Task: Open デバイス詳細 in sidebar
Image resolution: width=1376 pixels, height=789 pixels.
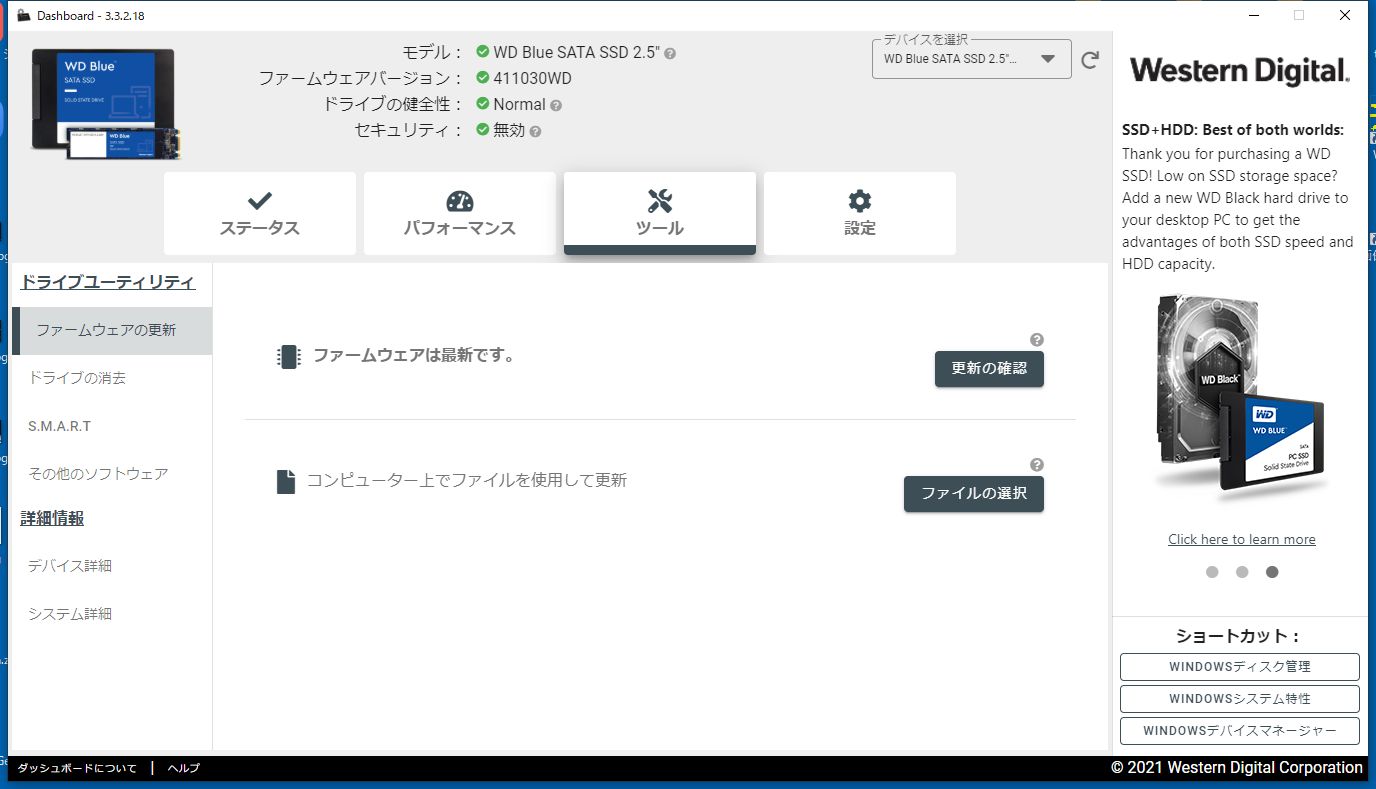Action: tap(112, 566)
